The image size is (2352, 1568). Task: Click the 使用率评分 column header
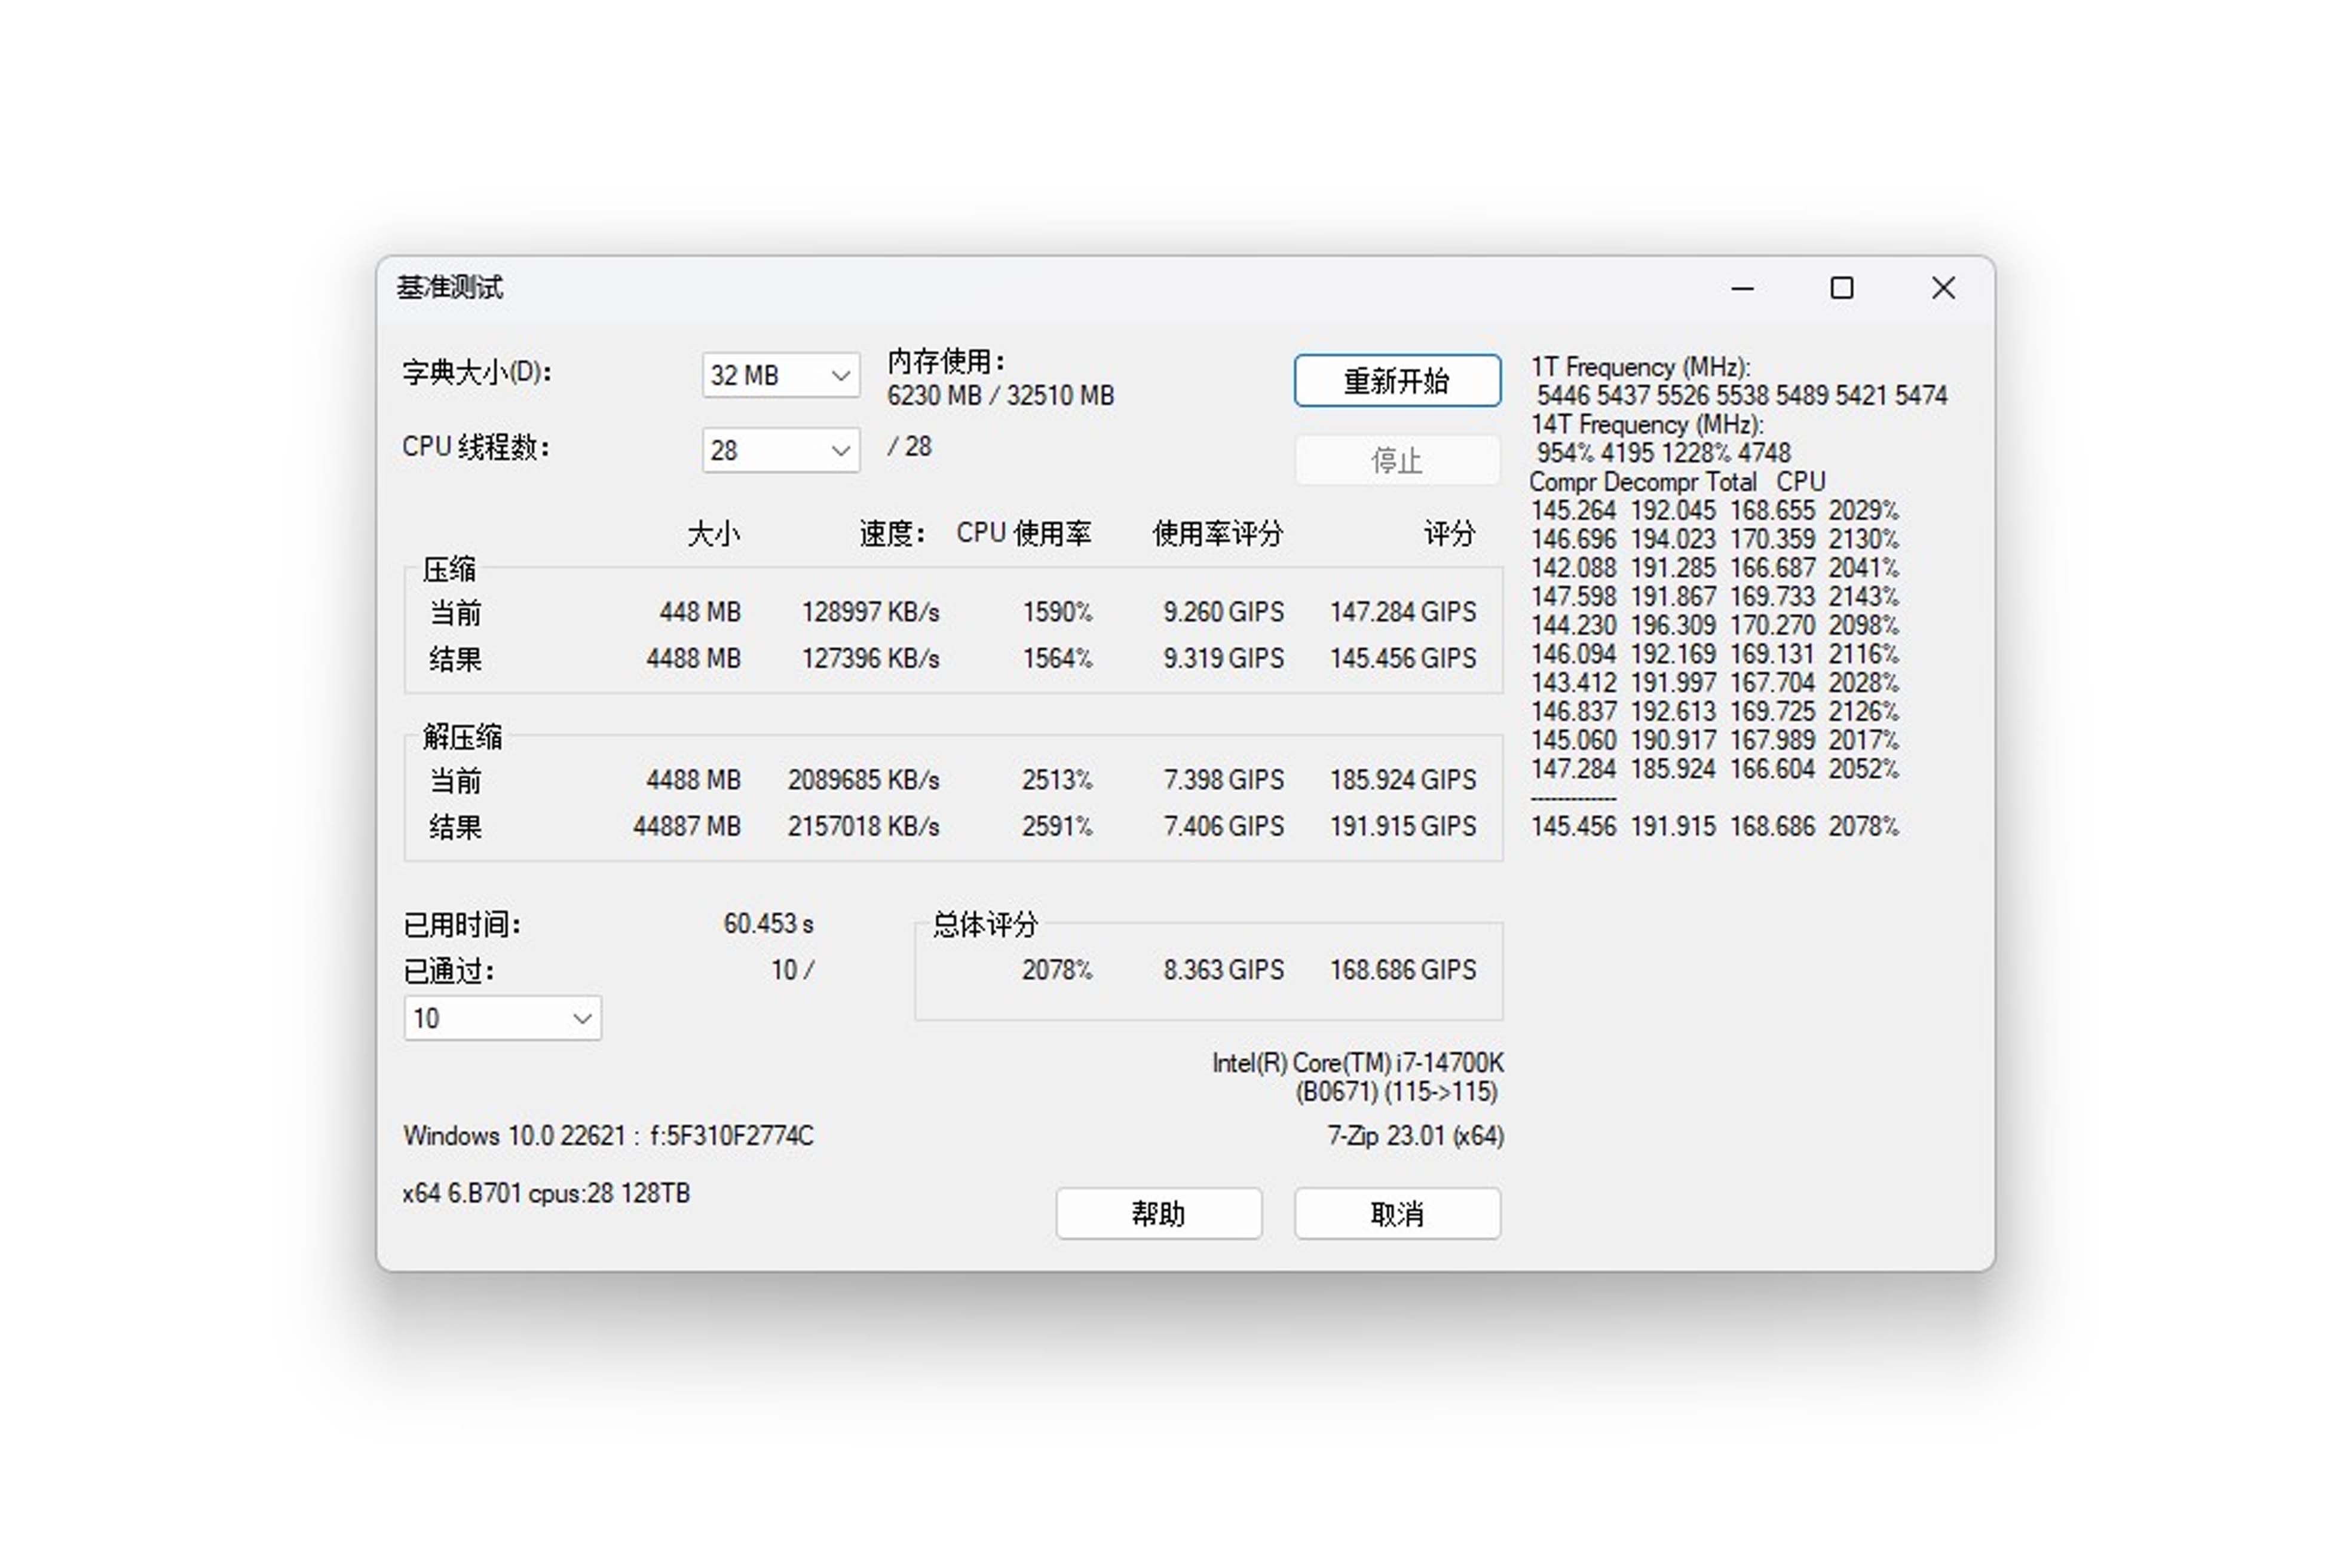pyautogui.click(x=1218, y=534)
